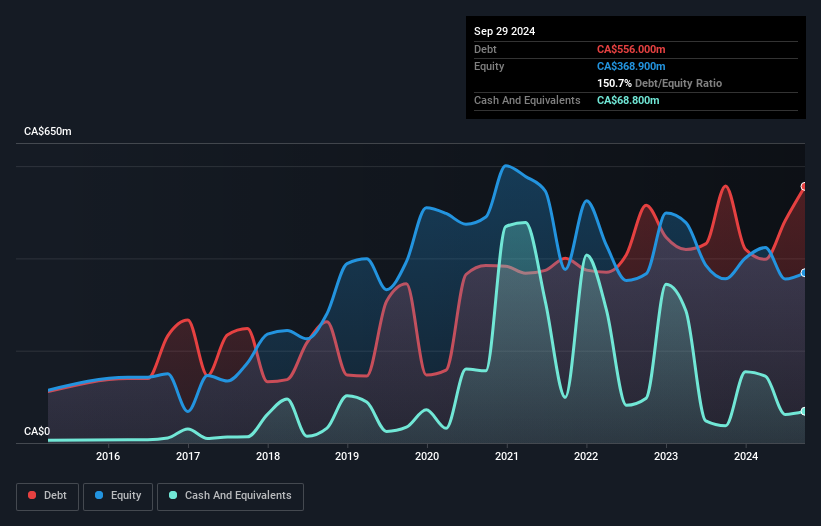Click the CA$68.800m cash value
821x526 pixels.
(x=628, y=100)
